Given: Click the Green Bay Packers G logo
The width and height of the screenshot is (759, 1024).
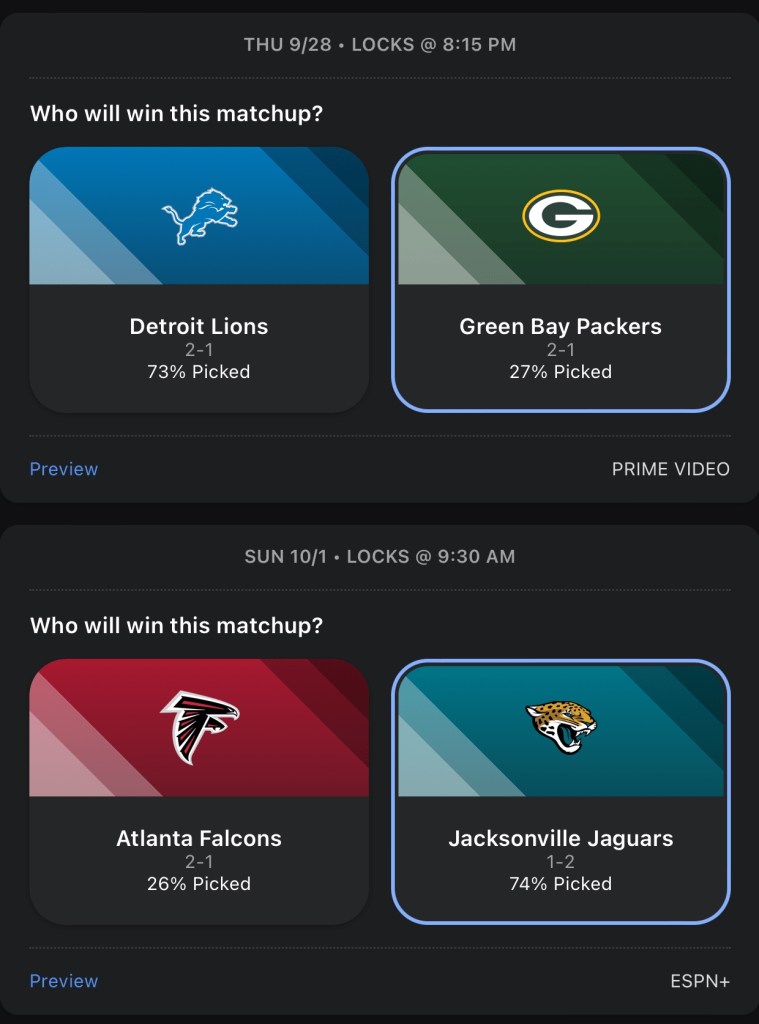Looking at the screenshot, I should pos(560,216).
